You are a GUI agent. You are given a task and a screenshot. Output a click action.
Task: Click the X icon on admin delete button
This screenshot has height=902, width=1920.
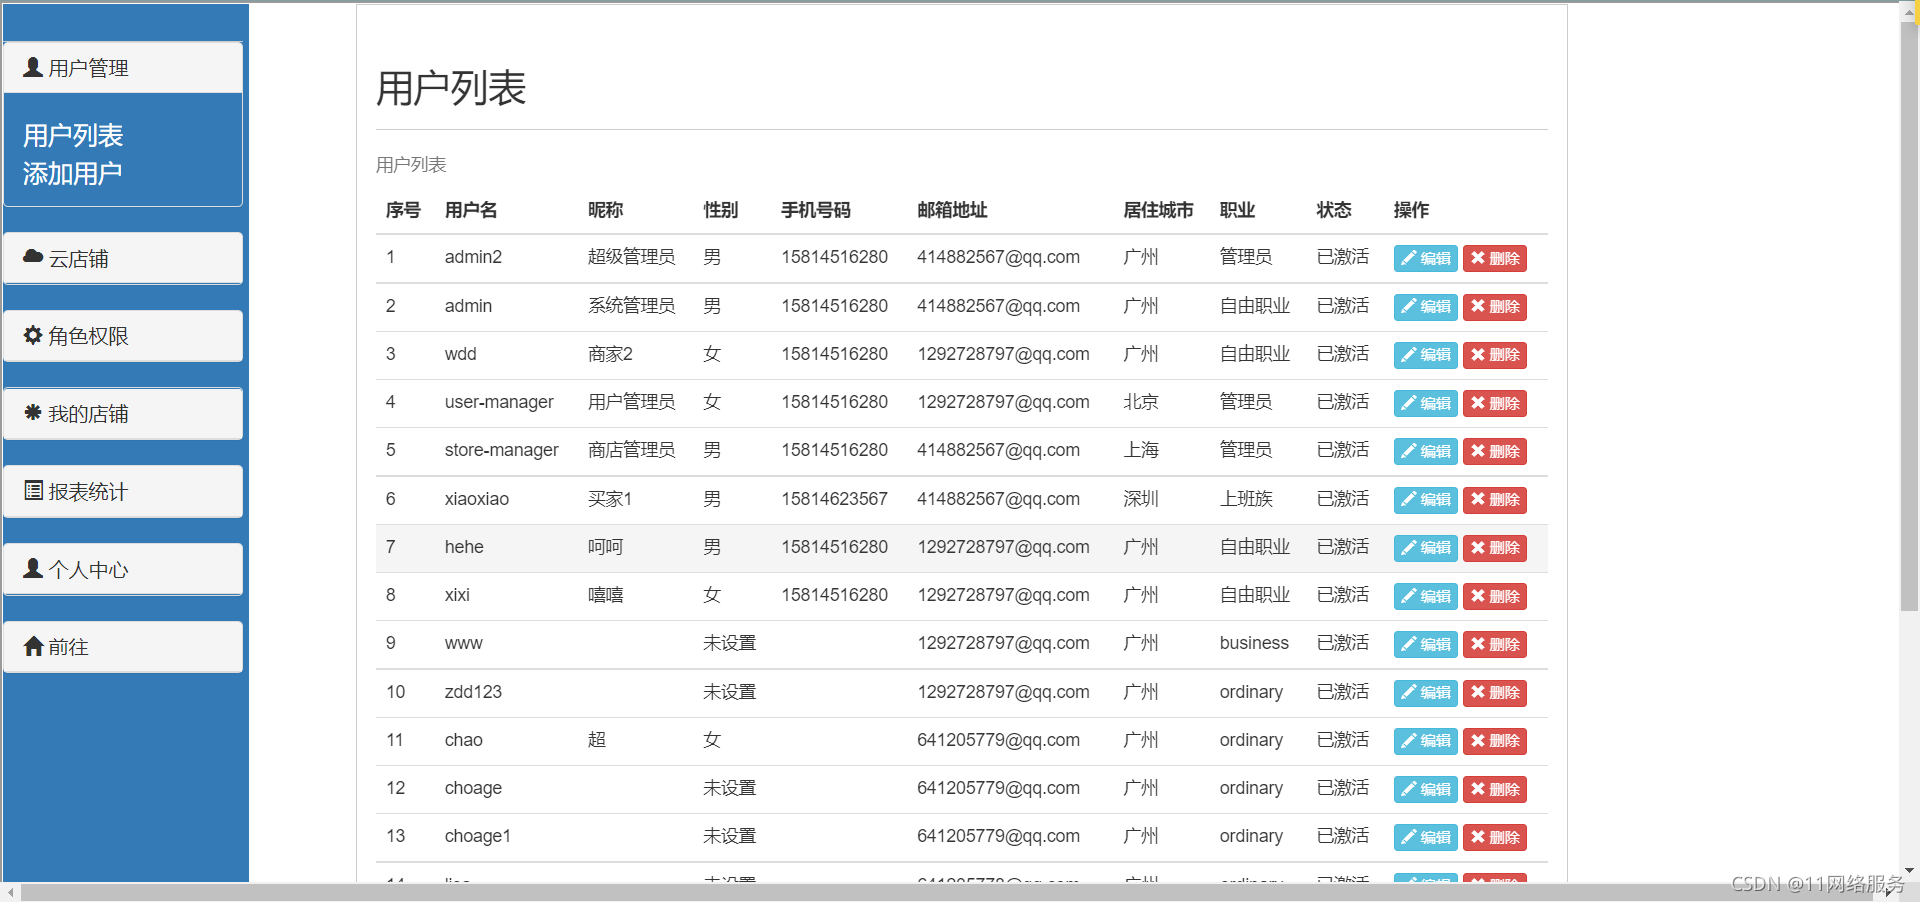1478,307
